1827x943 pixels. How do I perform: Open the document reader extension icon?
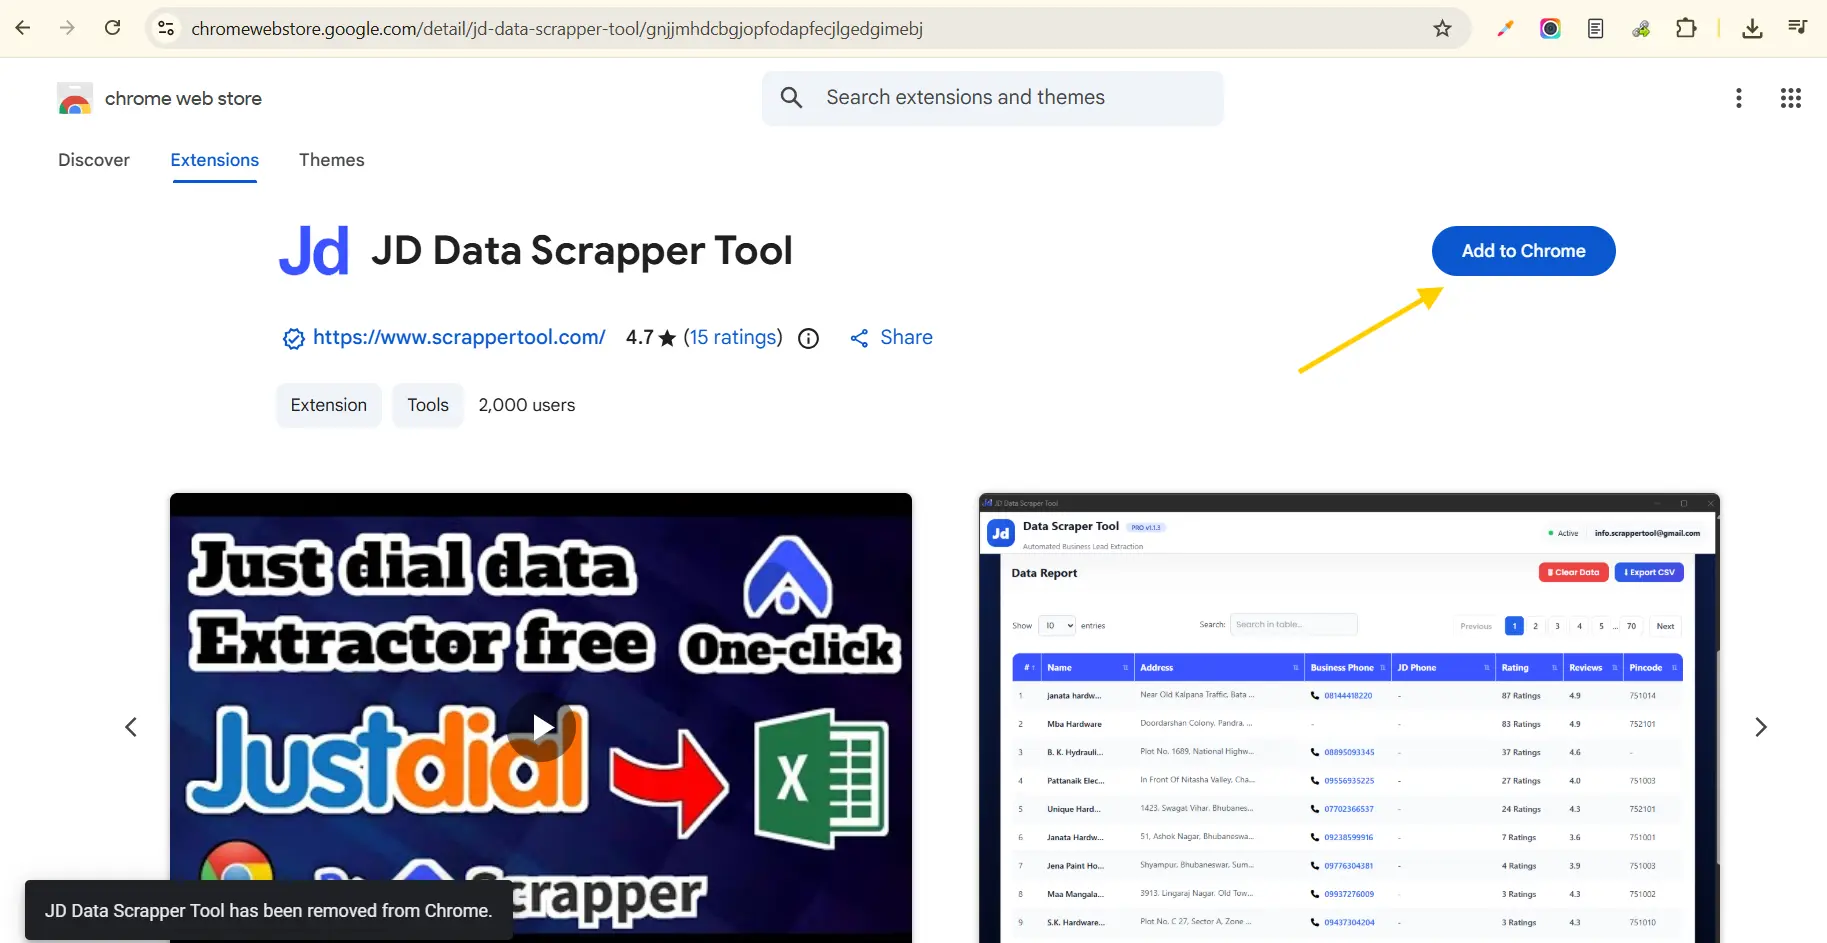tap(1595, 28)
